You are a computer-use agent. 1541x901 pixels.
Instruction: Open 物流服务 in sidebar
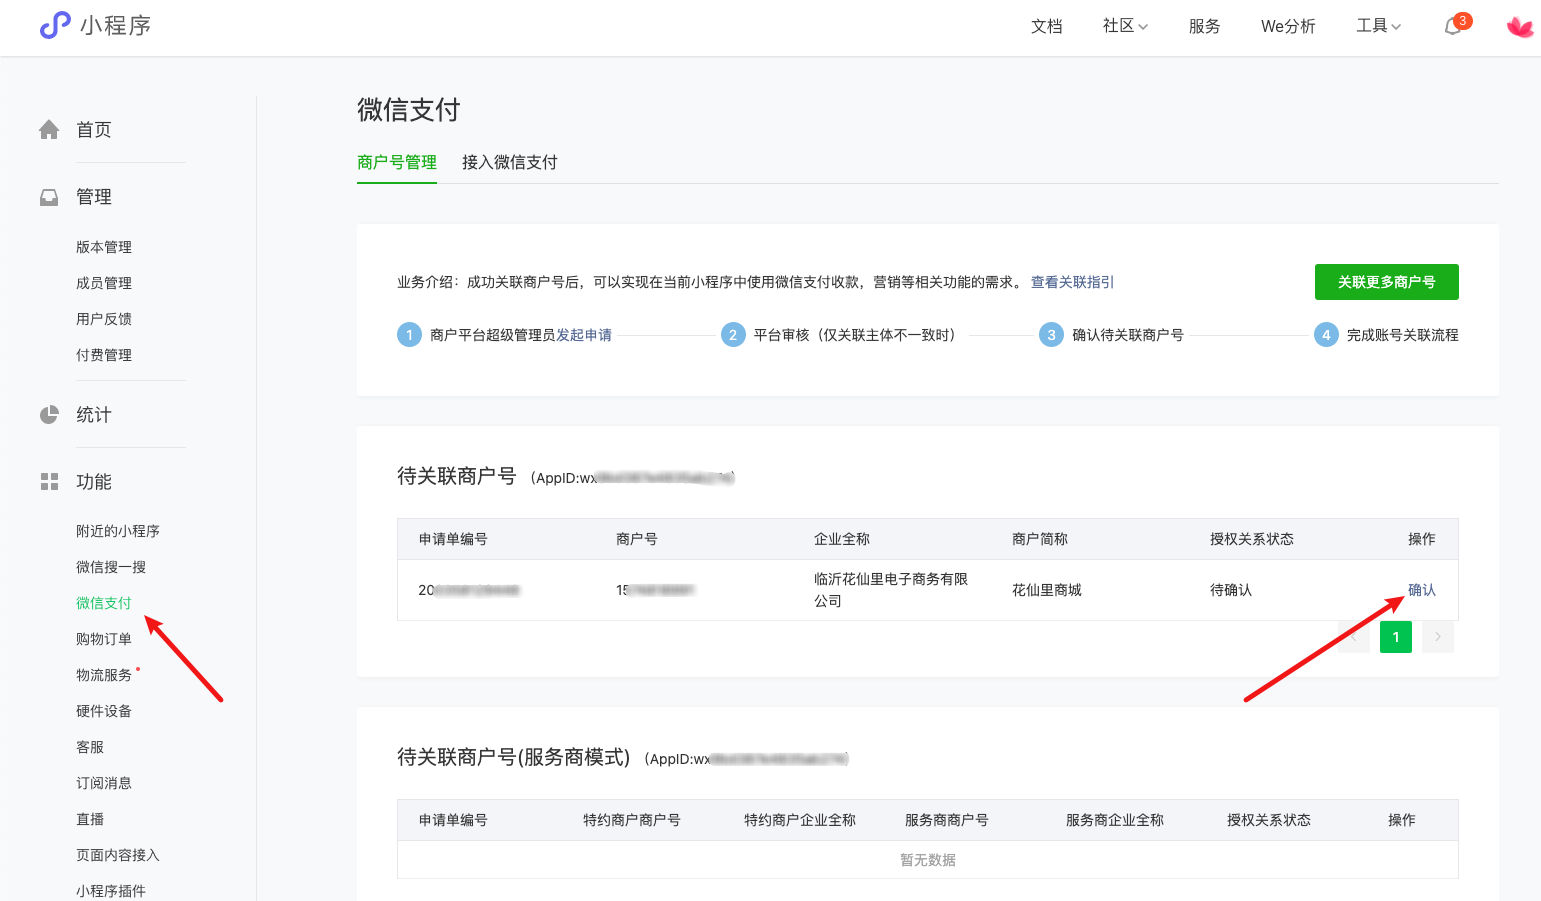(104, 675)
